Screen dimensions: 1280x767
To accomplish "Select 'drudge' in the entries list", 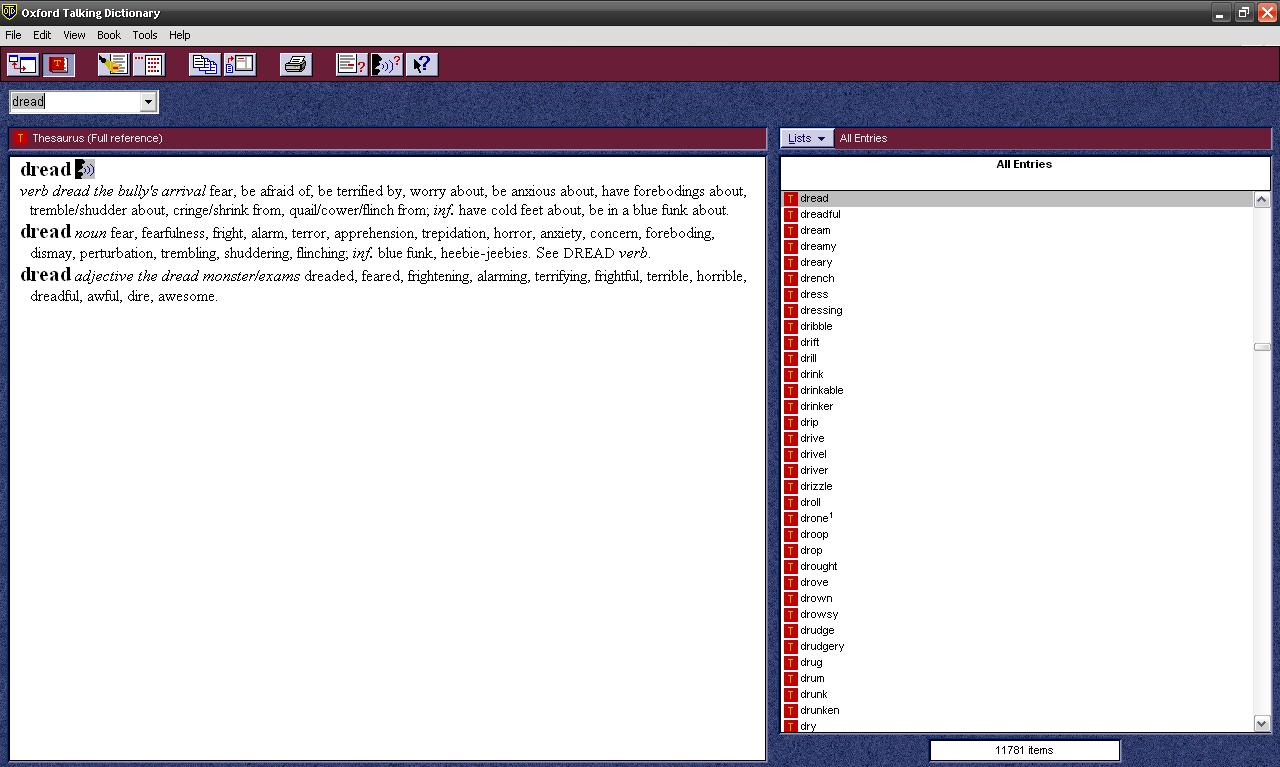I will [817, 630].
